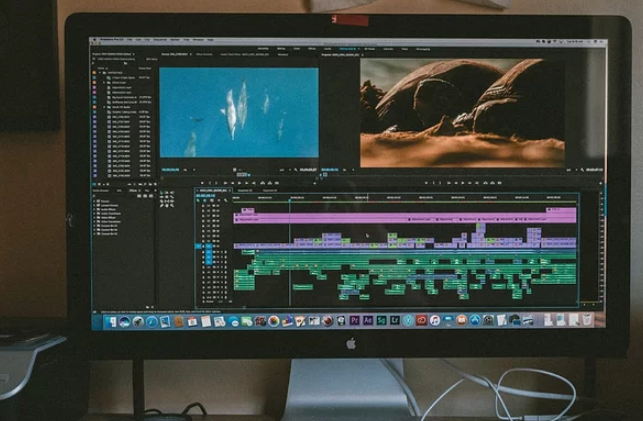Expand Lumetri Presets folder in Effects panel

95,205
